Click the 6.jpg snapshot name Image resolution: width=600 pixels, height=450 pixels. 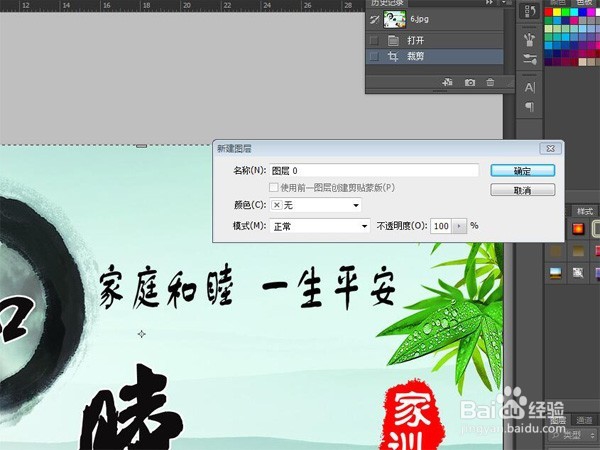tap(419, 19)
